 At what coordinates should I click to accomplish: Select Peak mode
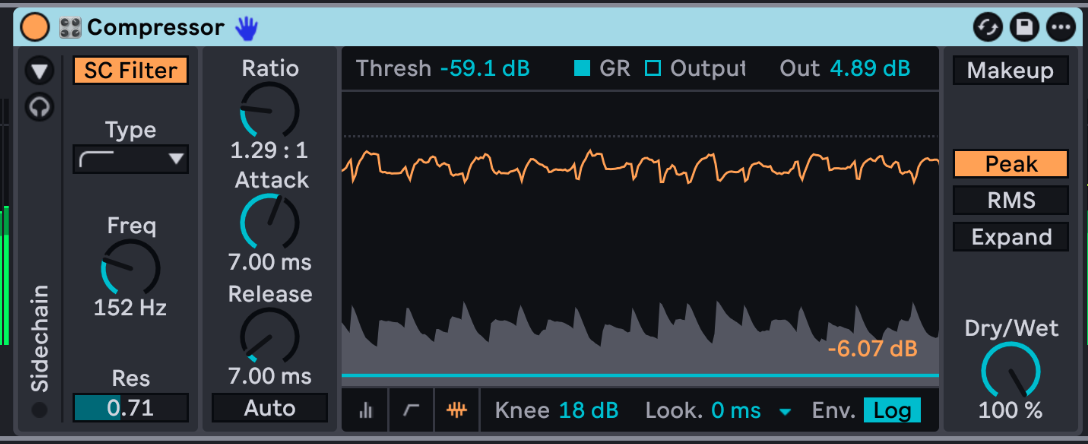pos(1010,164)
